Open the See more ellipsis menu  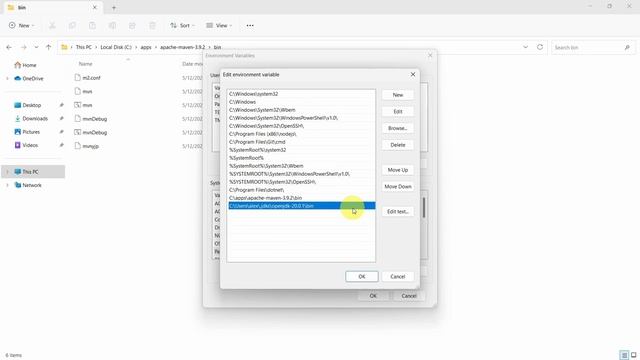[x=250, y=25]
